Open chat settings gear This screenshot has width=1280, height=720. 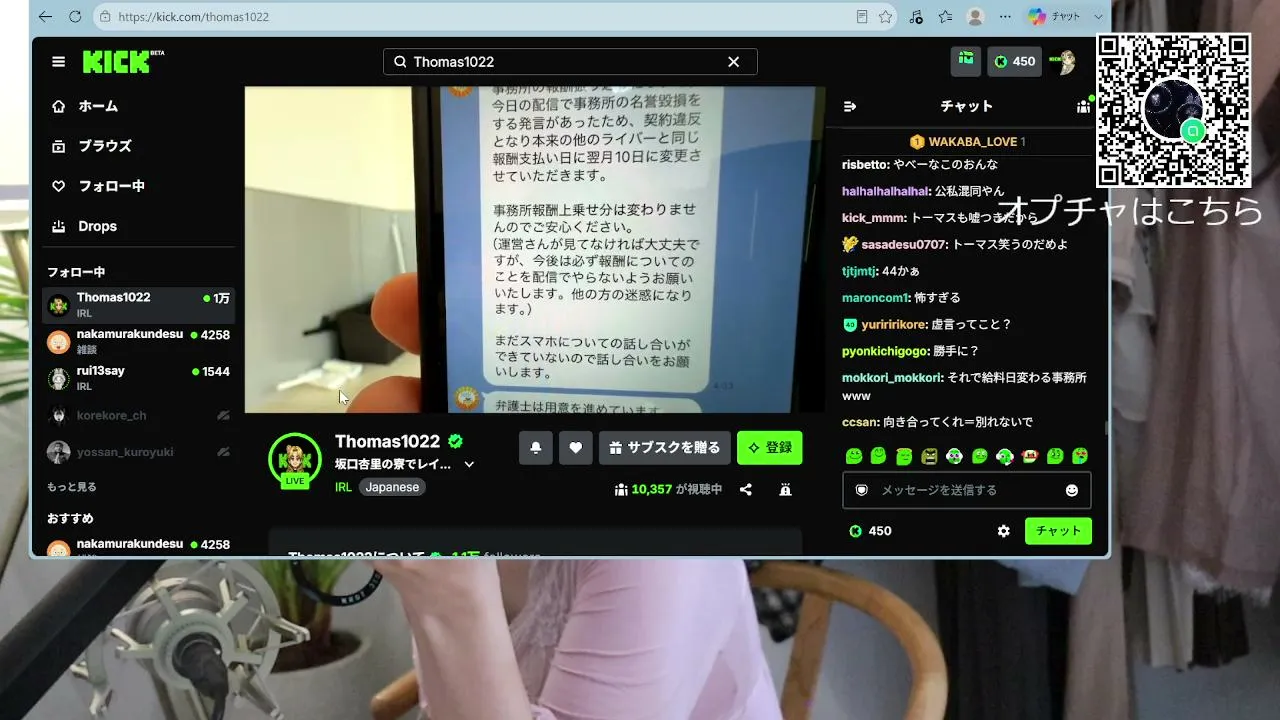(1004, 531)
